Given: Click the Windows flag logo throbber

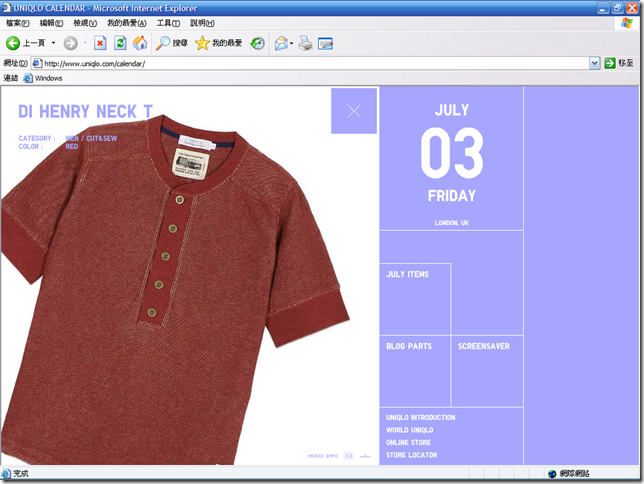Looking at the screenshot, I should 627,23.
